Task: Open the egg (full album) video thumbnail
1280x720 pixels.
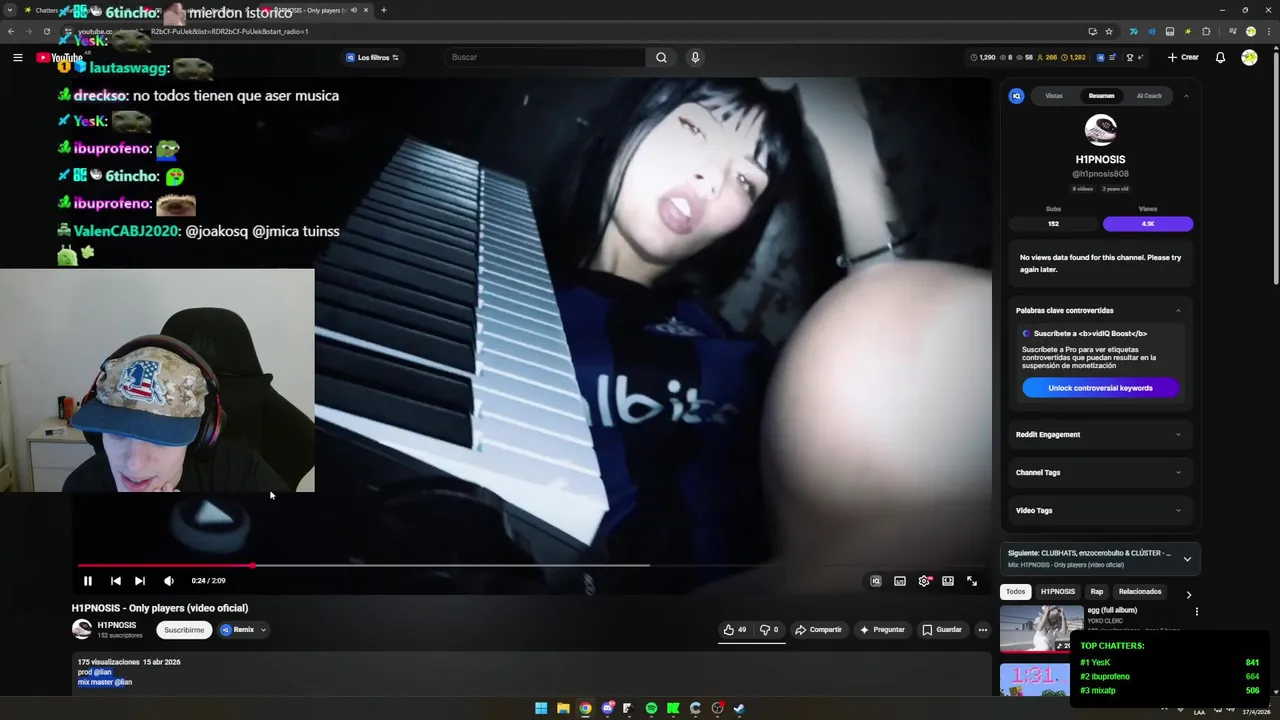Action: (x=1041, y=628)
